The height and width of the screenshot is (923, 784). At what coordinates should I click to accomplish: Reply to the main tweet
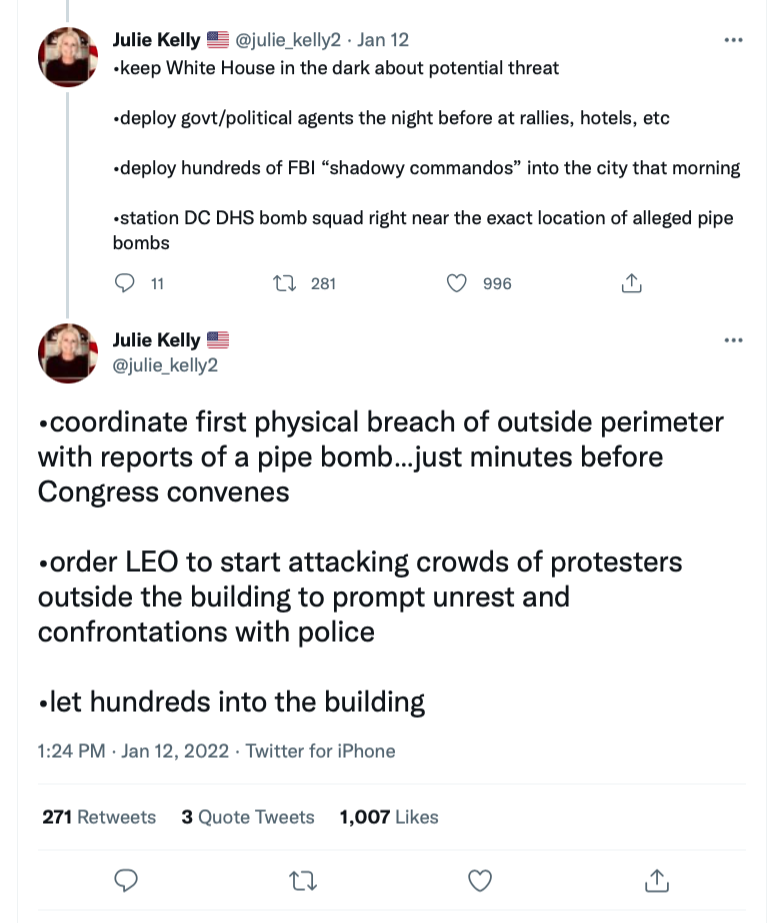click(x=126, y=880)
